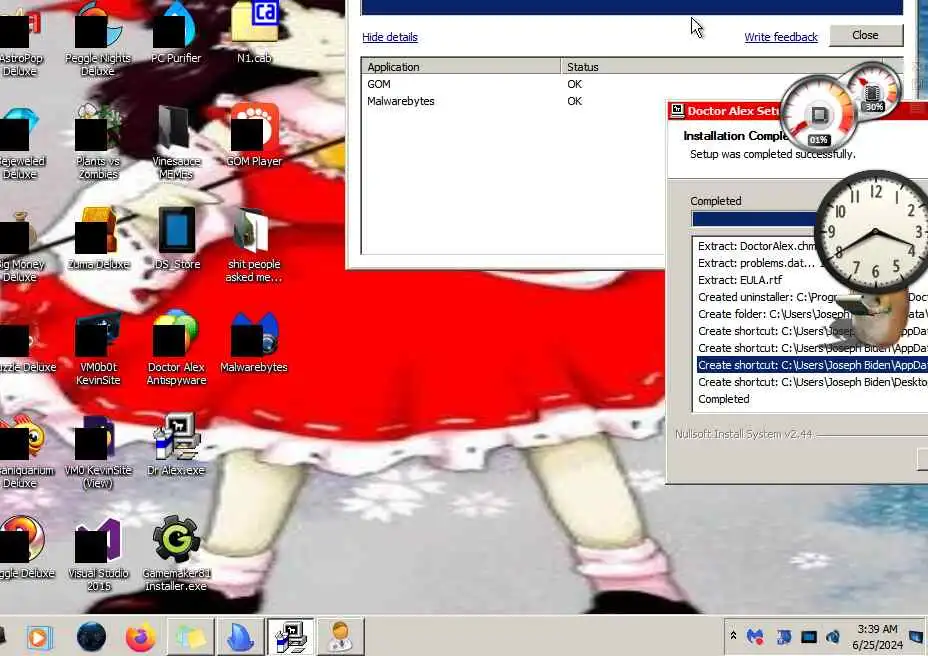Image resolution: width=928 pixels, height=656 pixels.
Task: Switch to the installer setup taskbar button
Action: coord(291,636)
